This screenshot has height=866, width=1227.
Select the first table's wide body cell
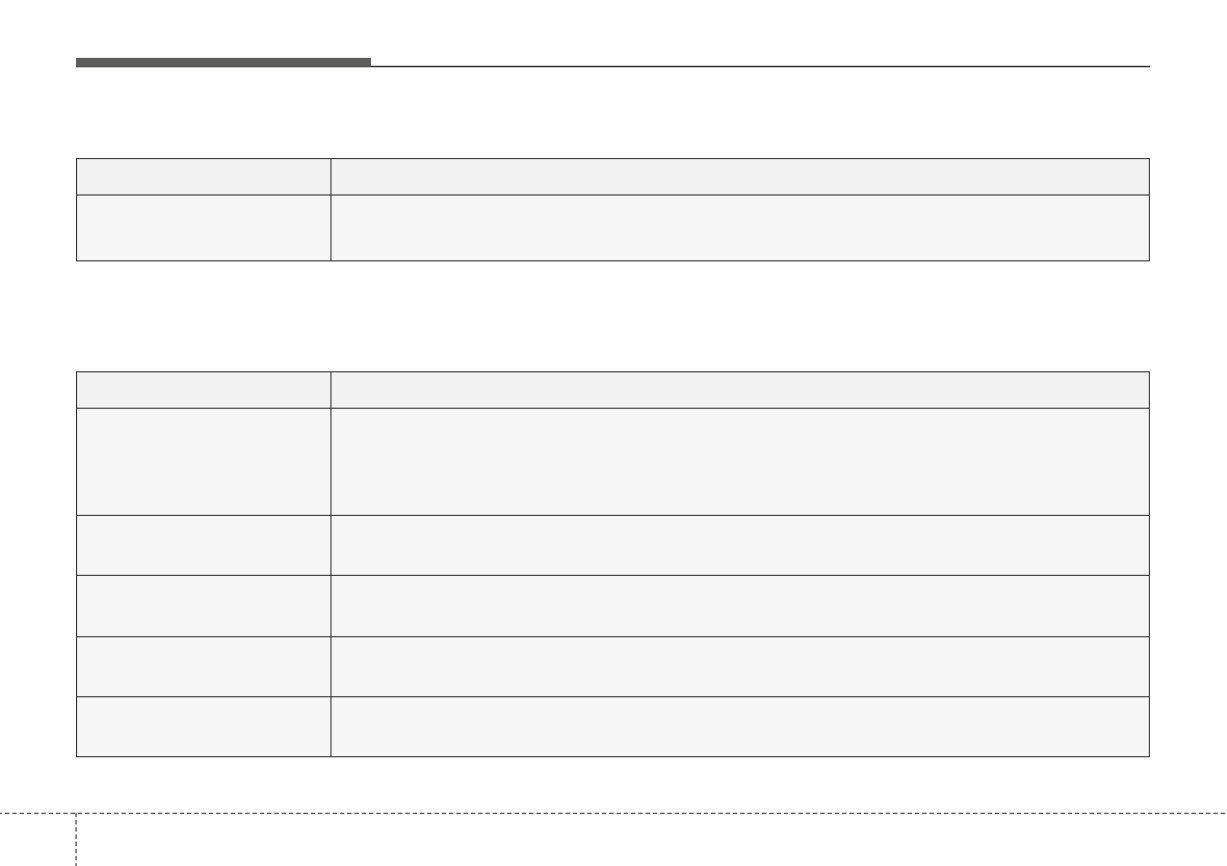740,228
